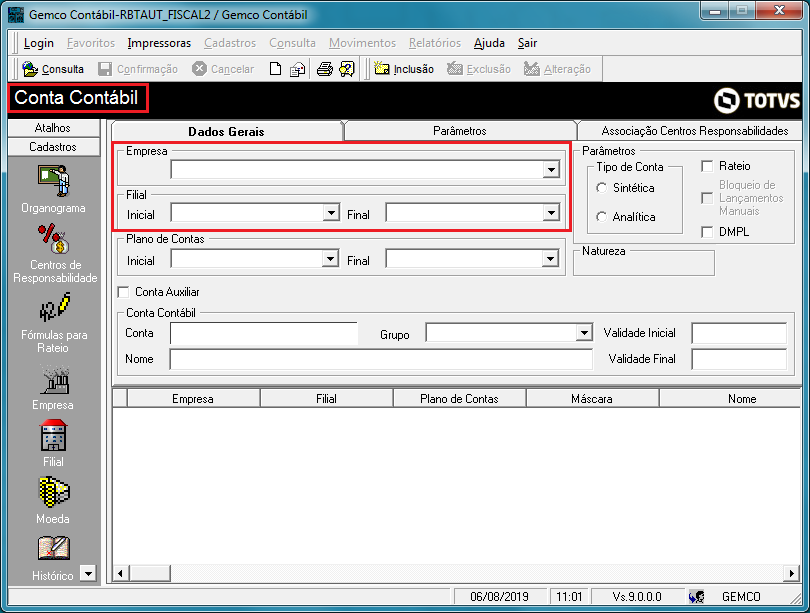This screenshot has width=810, height=613.
Task: Click the Cadastros sidebar button
Action: [x=53, y=147]
